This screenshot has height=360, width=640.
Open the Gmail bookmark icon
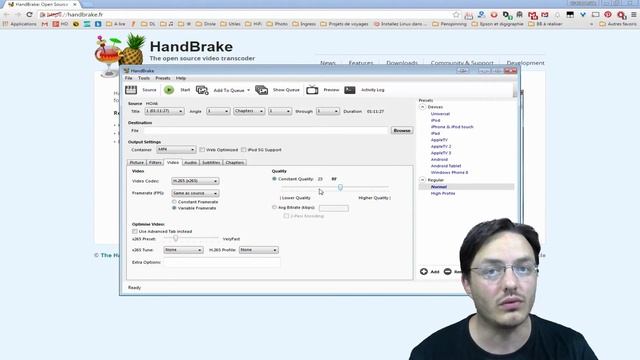pyautogui.click(x=44, y=24)
